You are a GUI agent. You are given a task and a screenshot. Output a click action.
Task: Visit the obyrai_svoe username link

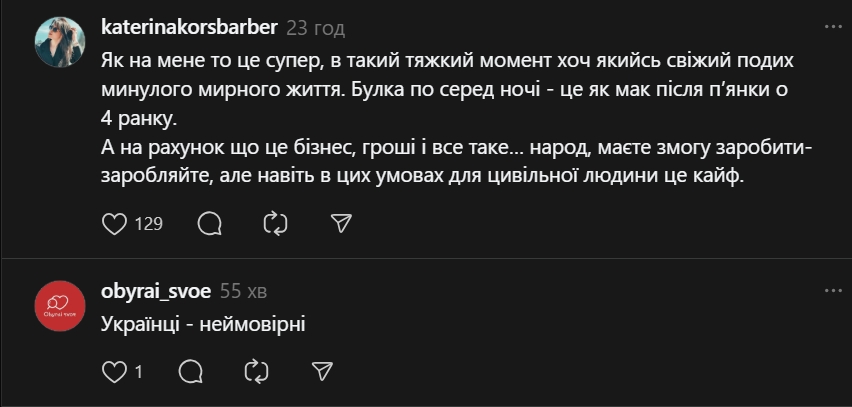pyautogui.click(x=156, y=291)
